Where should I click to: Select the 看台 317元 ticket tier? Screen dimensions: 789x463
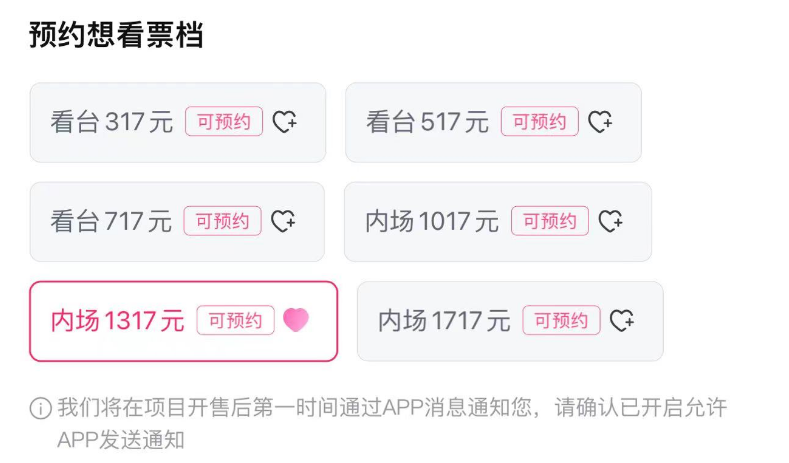[x=178, y=122]
